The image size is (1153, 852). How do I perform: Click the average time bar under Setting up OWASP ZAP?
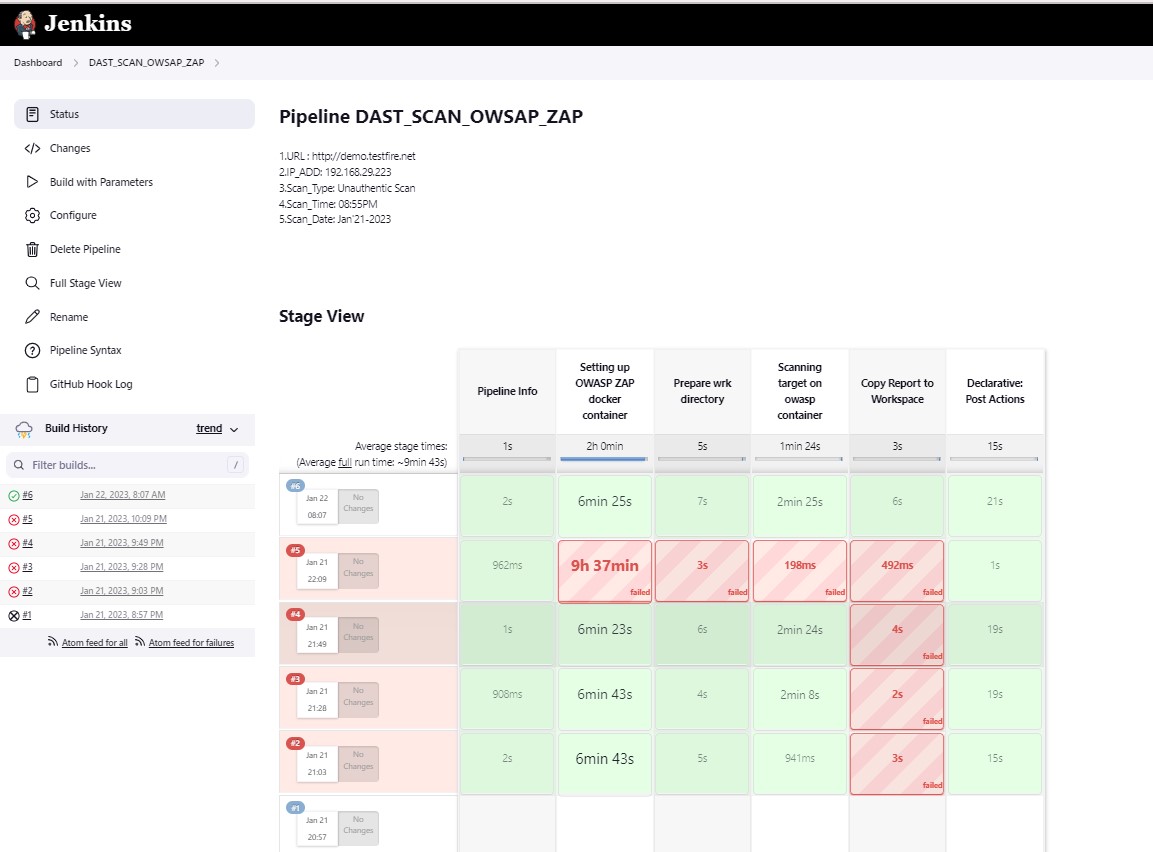pyautogui.click(x=604, y=459)
